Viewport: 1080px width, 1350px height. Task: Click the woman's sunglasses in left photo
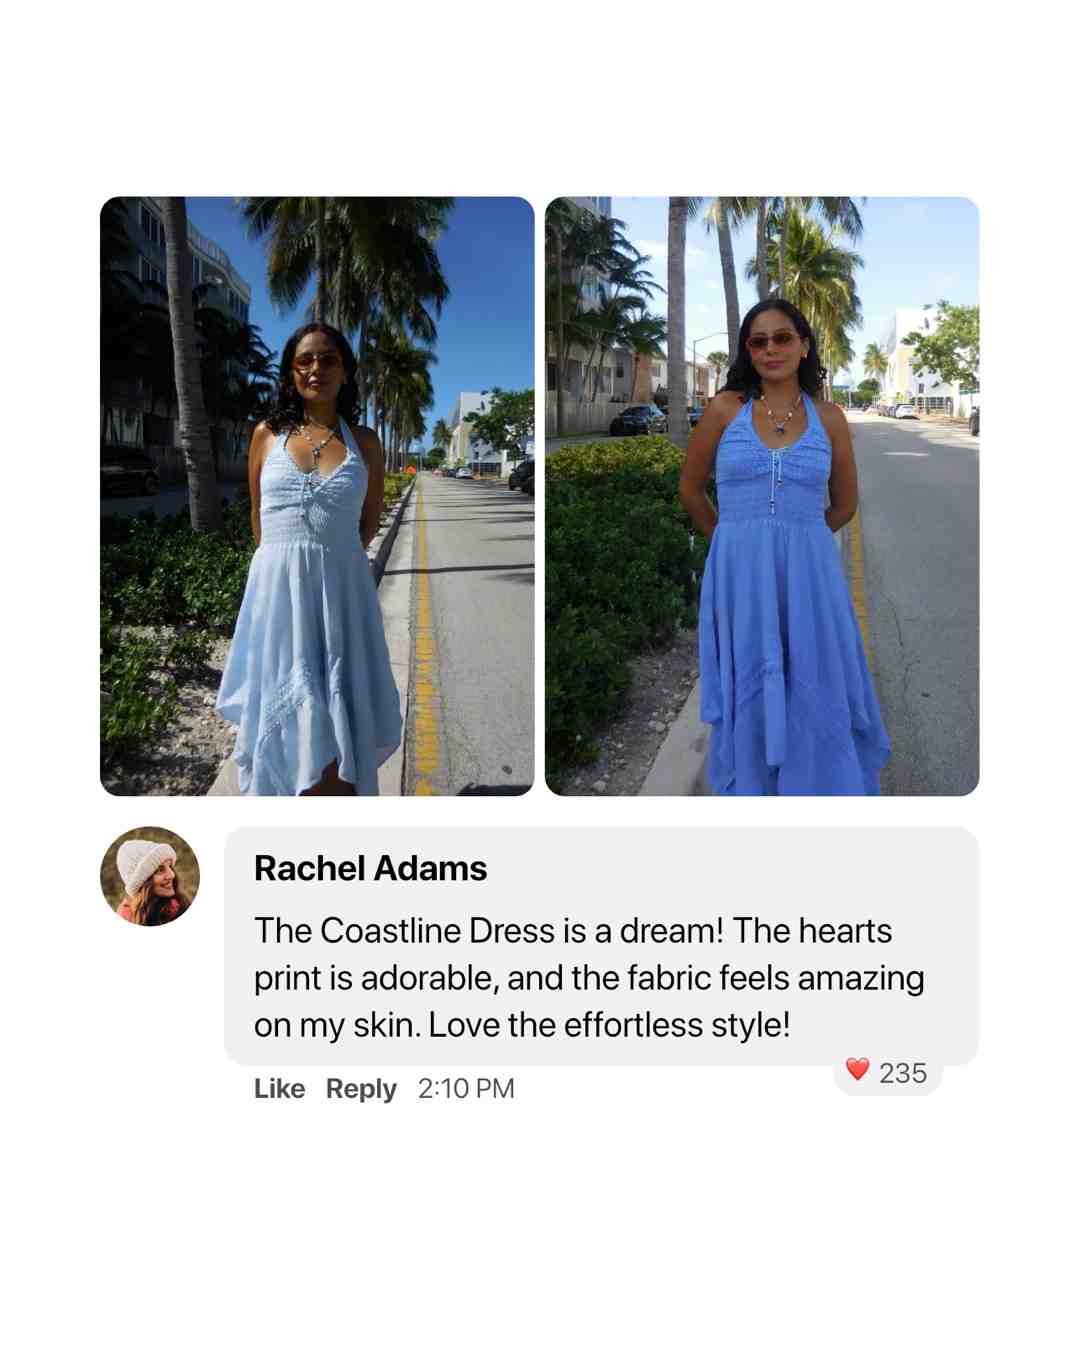coord(316,359)
